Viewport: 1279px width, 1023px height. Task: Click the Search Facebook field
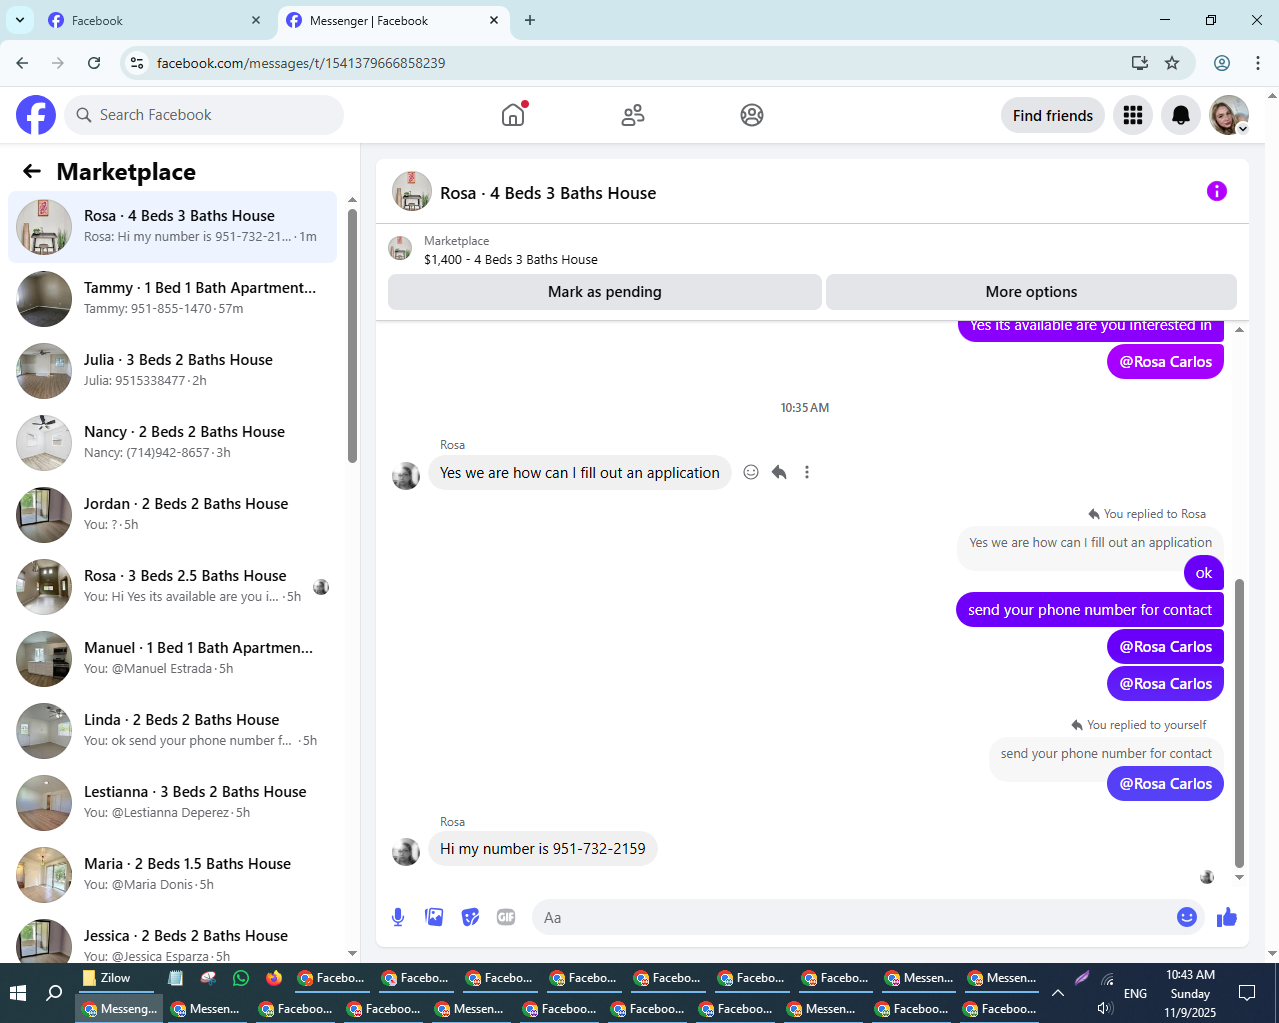click(204, 115)
